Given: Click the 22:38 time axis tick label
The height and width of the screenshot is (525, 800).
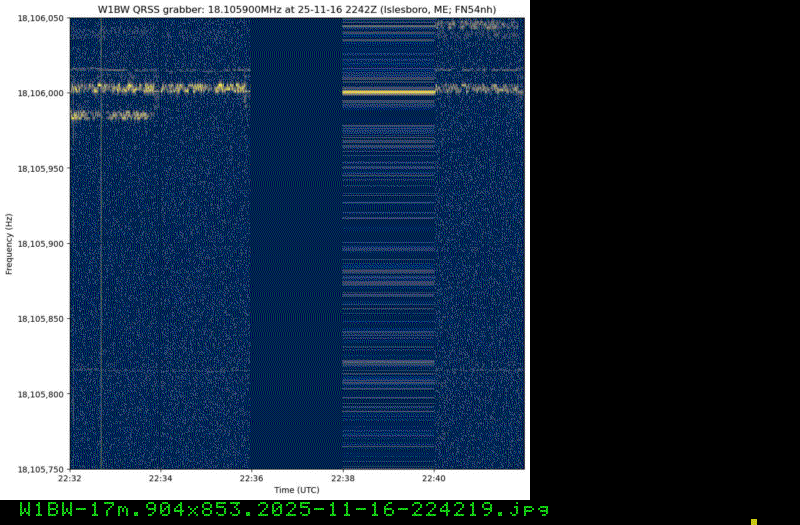Looking at the screenshot, I should [343, 479].
